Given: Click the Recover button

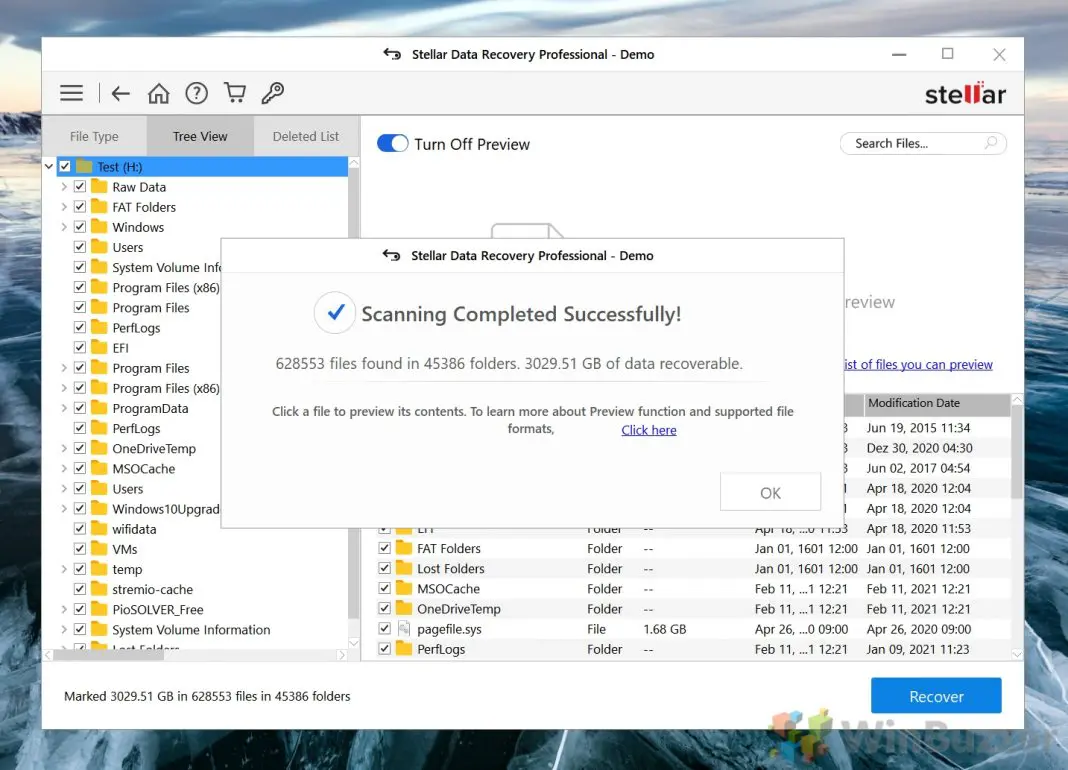Looking at the screenshot, I should pyautogui.click(x=936, y=696).
